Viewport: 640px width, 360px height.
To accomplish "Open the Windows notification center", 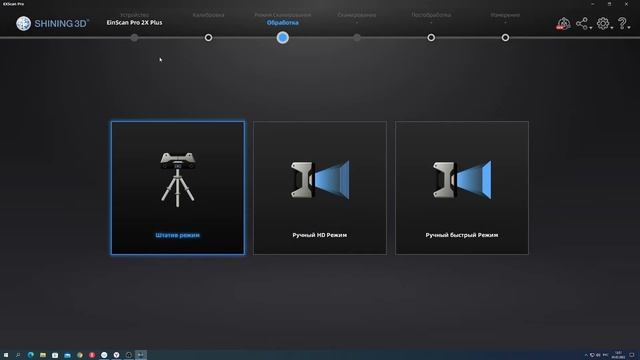I will pos(632,356).
